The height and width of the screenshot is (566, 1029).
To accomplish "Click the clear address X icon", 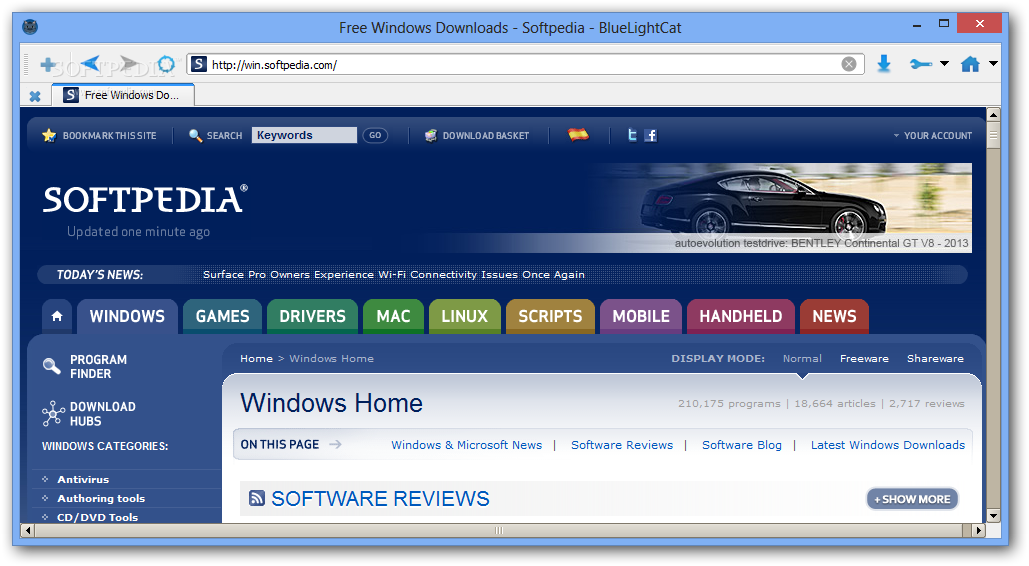I will click(849, 64).
